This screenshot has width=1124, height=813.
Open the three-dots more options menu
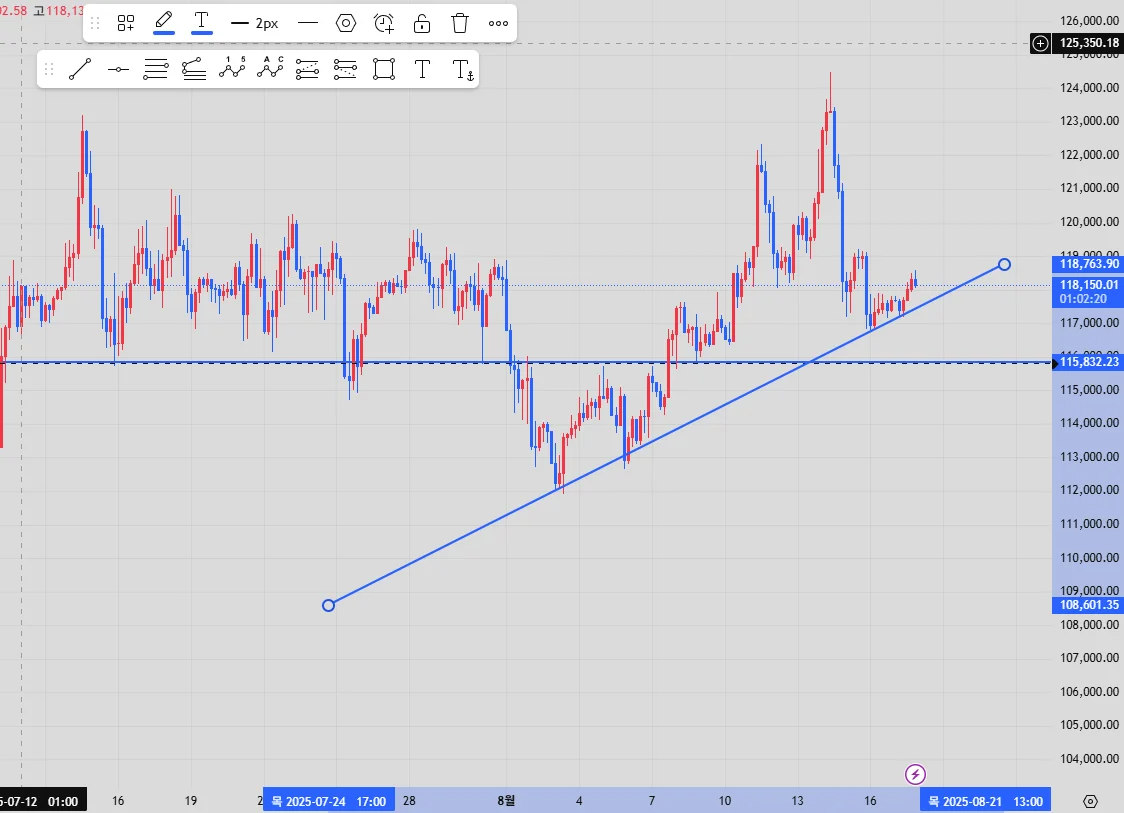click(x=498, y=23)
